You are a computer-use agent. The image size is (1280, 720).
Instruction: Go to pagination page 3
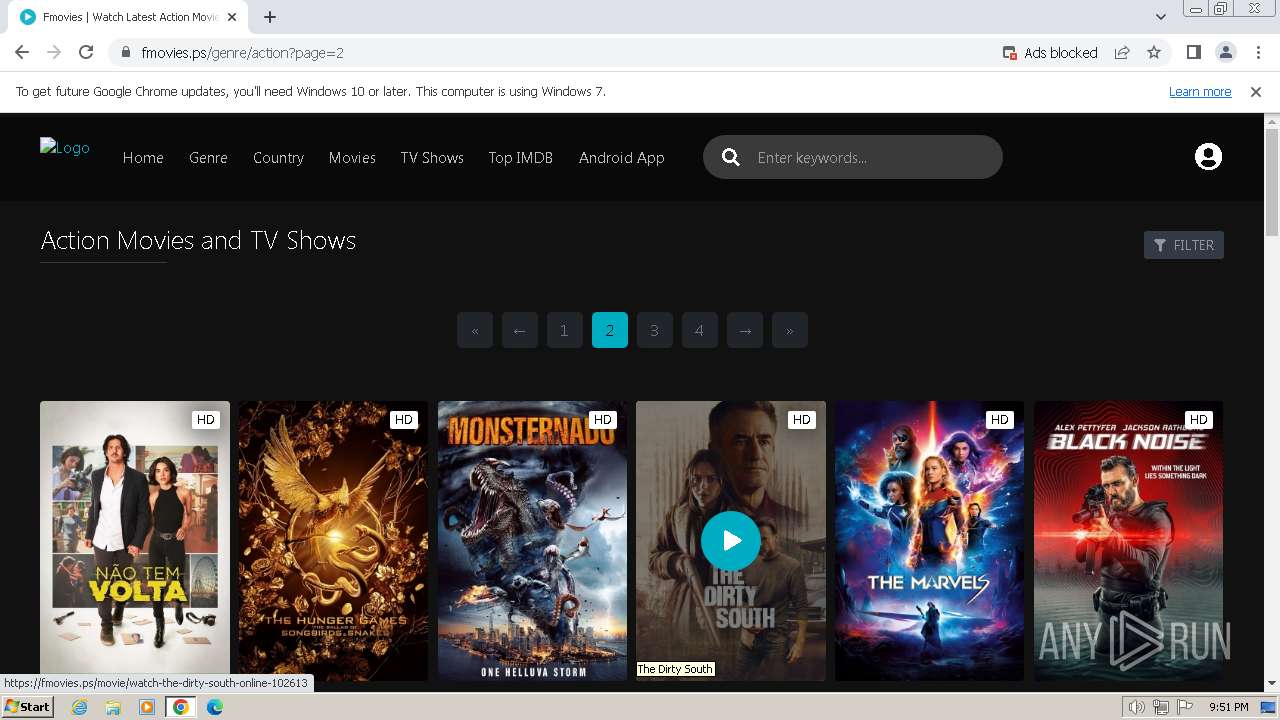[654, 330]
